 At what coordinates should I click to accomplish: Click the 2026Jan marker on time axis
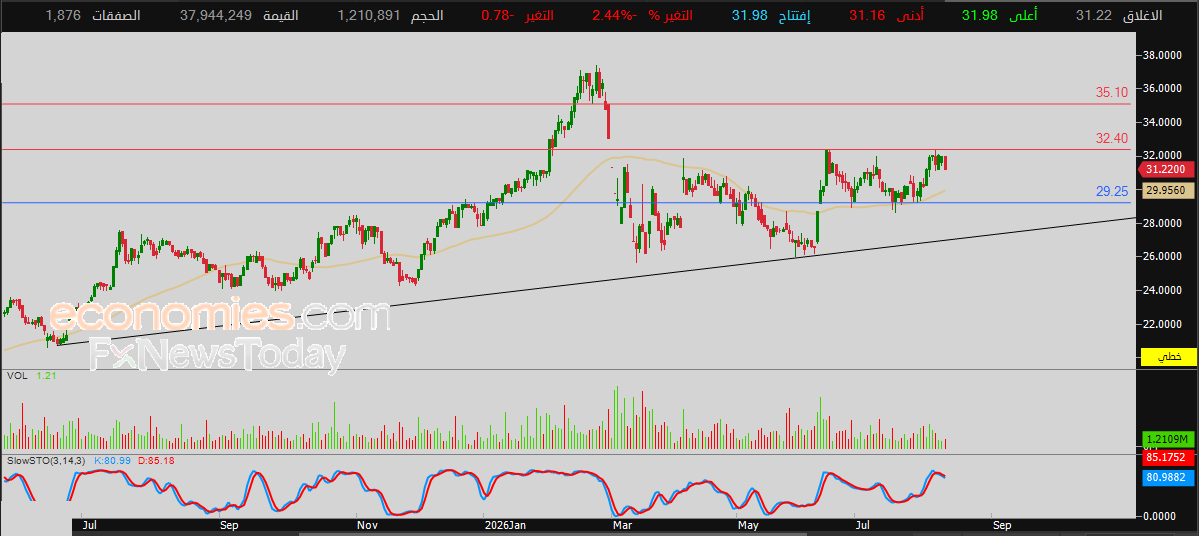(506, 526)
